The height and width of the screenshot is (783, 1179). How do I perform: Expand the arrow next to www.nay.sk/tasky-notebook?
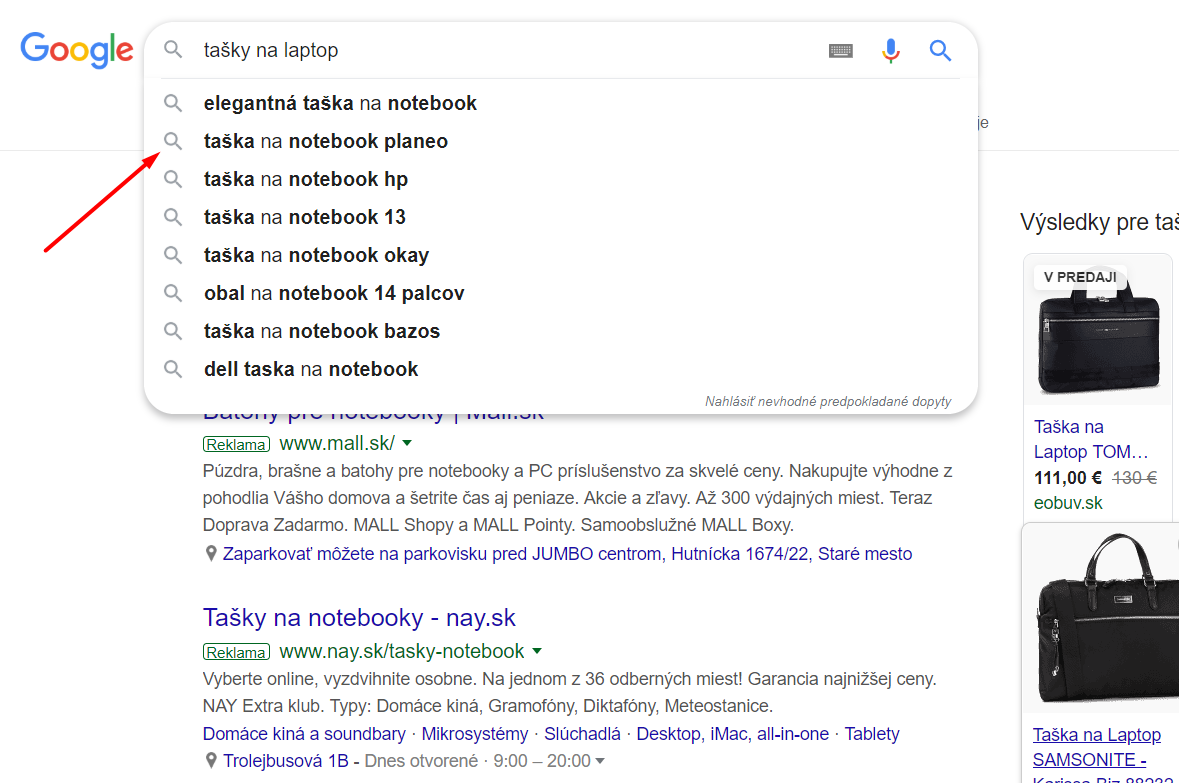(537, 651)
